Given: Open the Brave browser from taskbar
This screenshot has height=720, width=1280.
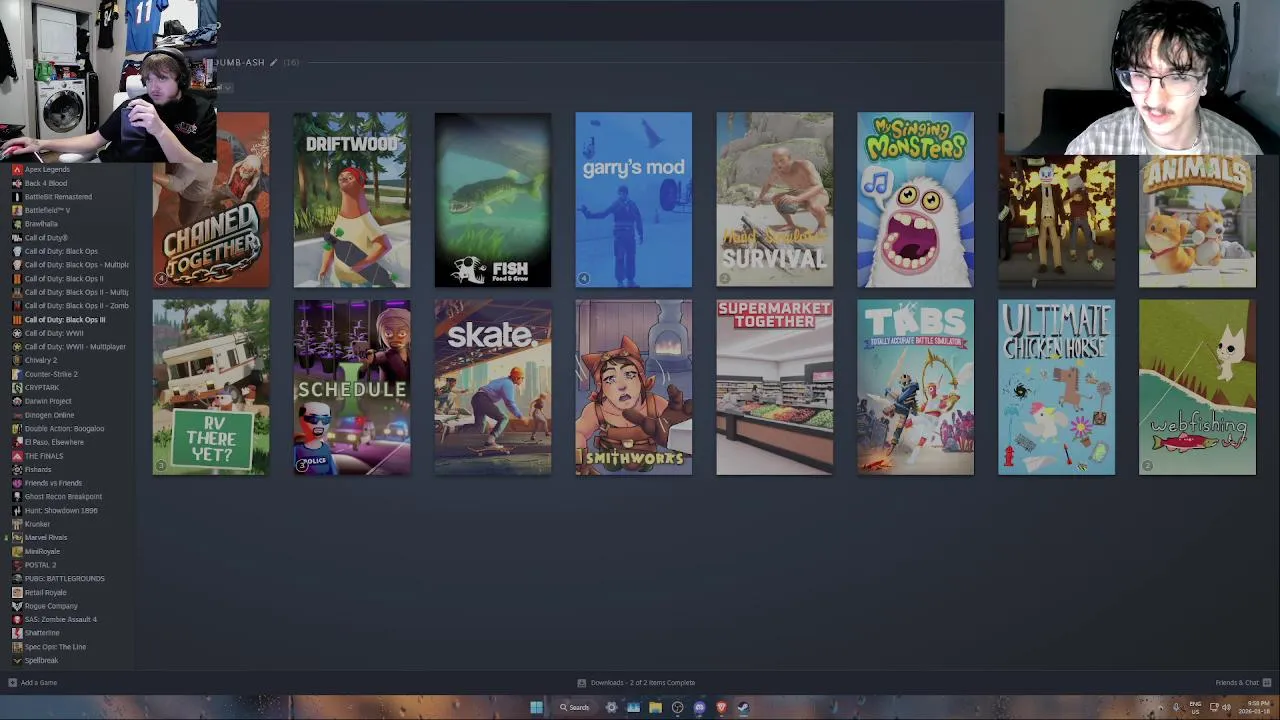Looking at the screenshot, I should click(721, 707).
